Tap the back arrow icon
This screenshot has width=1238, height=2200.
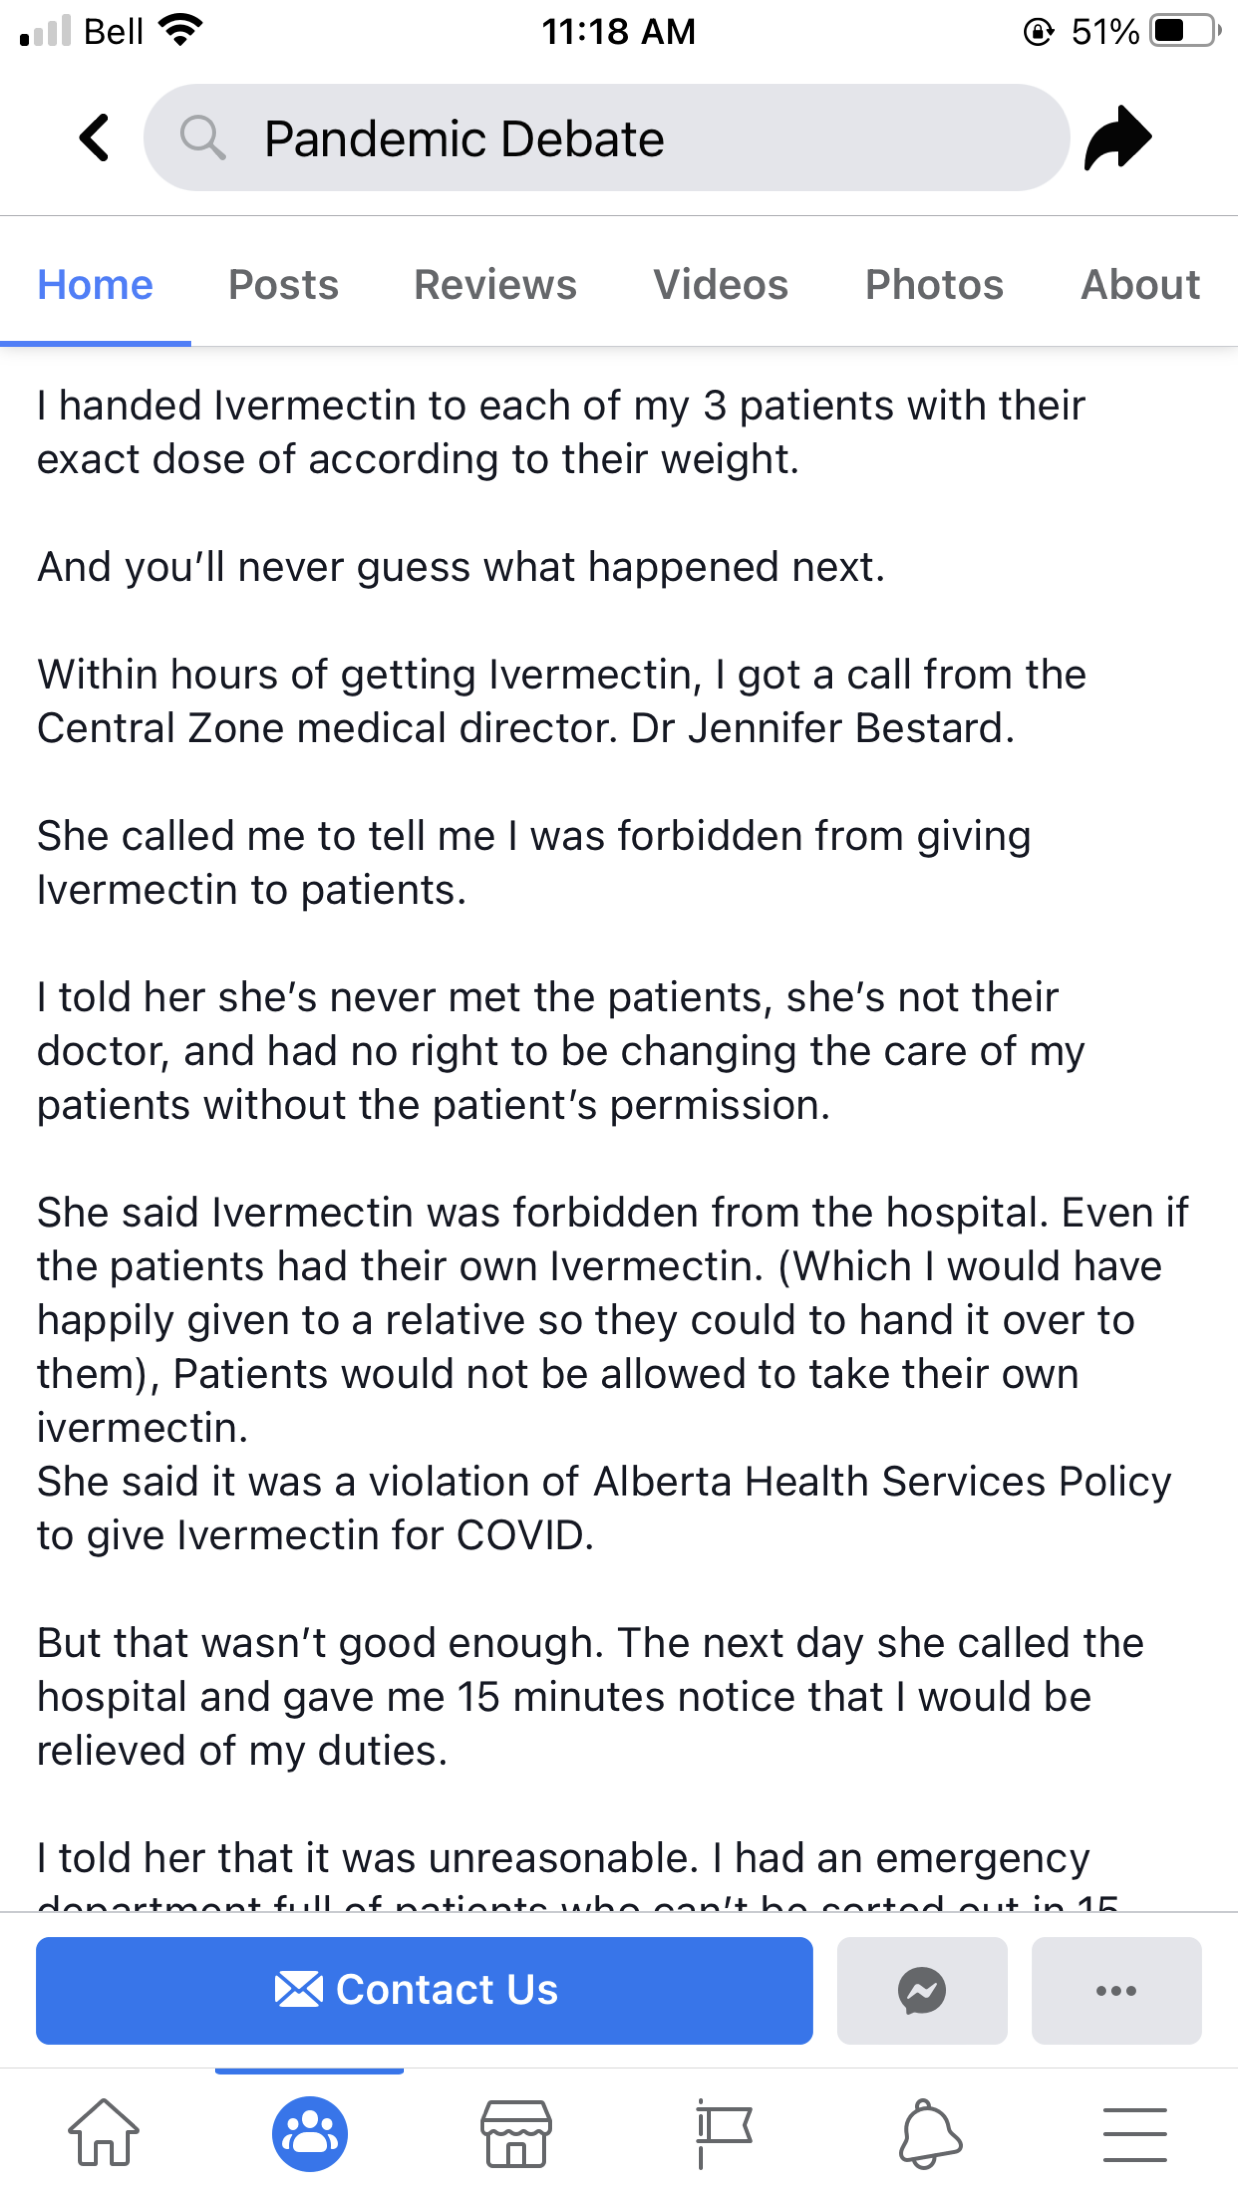(95, 138)
